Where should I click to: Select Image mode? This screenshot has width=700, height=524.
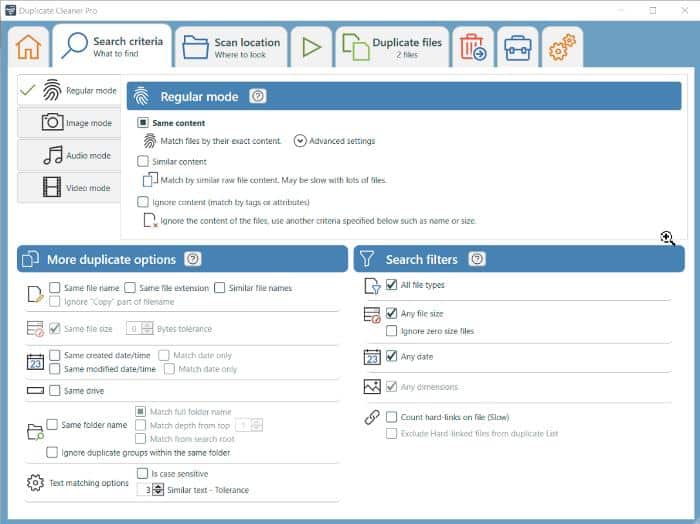tap(68, 122)
